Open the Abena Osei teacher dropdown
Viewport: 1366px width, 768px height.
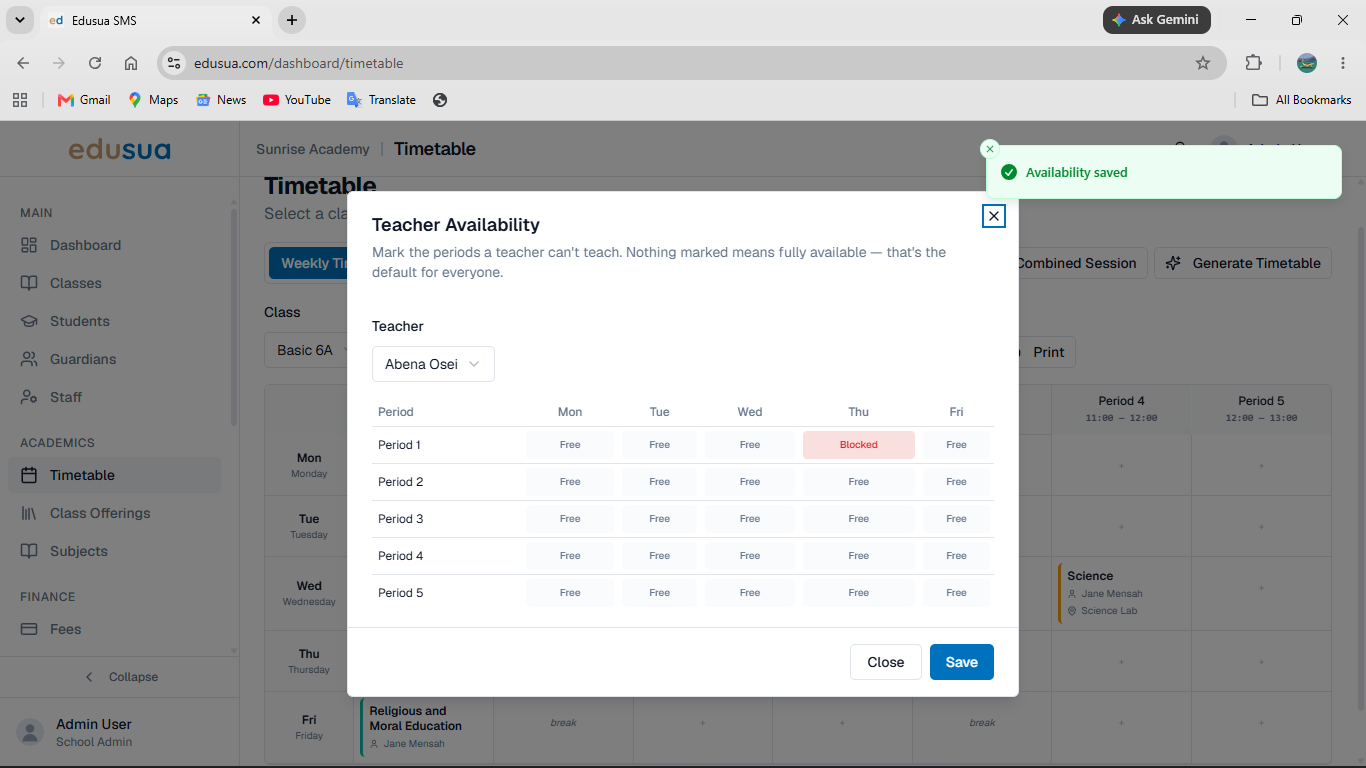[x=433, y=364]
